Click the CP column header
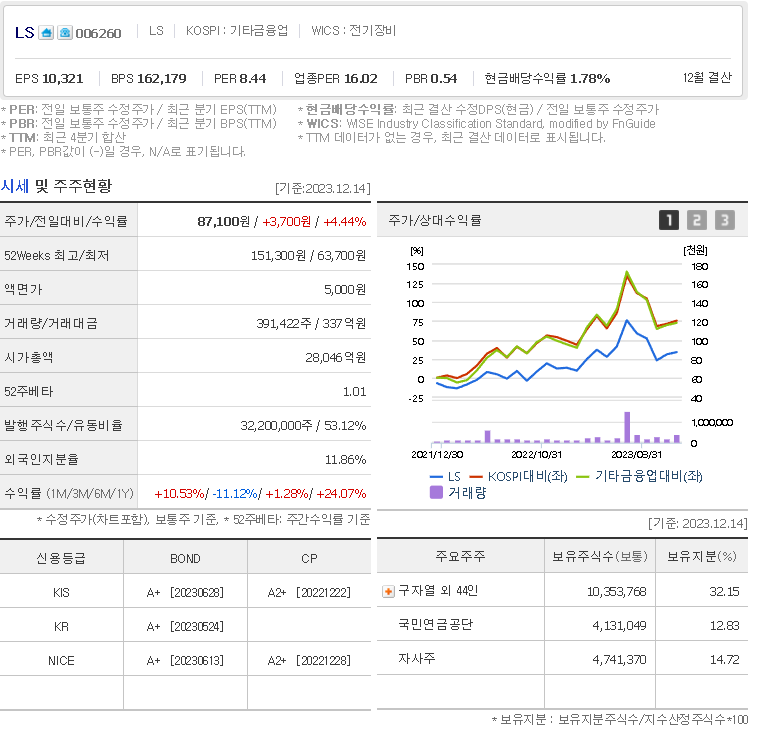This screenshot has width=758, height=729. [x=309, y=558]
